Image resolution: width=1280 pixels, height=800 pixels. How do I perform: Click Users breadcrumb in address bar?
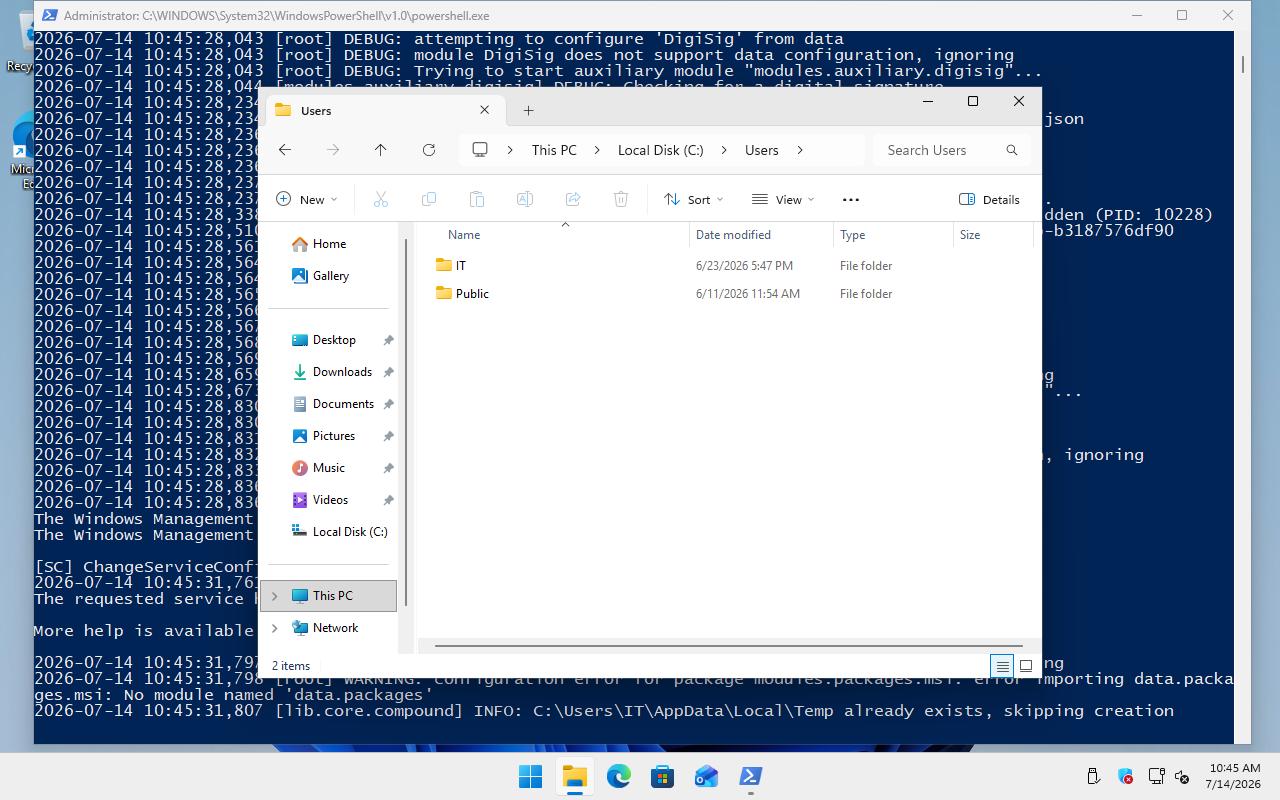pyautogui.click(x=761, y=150)
